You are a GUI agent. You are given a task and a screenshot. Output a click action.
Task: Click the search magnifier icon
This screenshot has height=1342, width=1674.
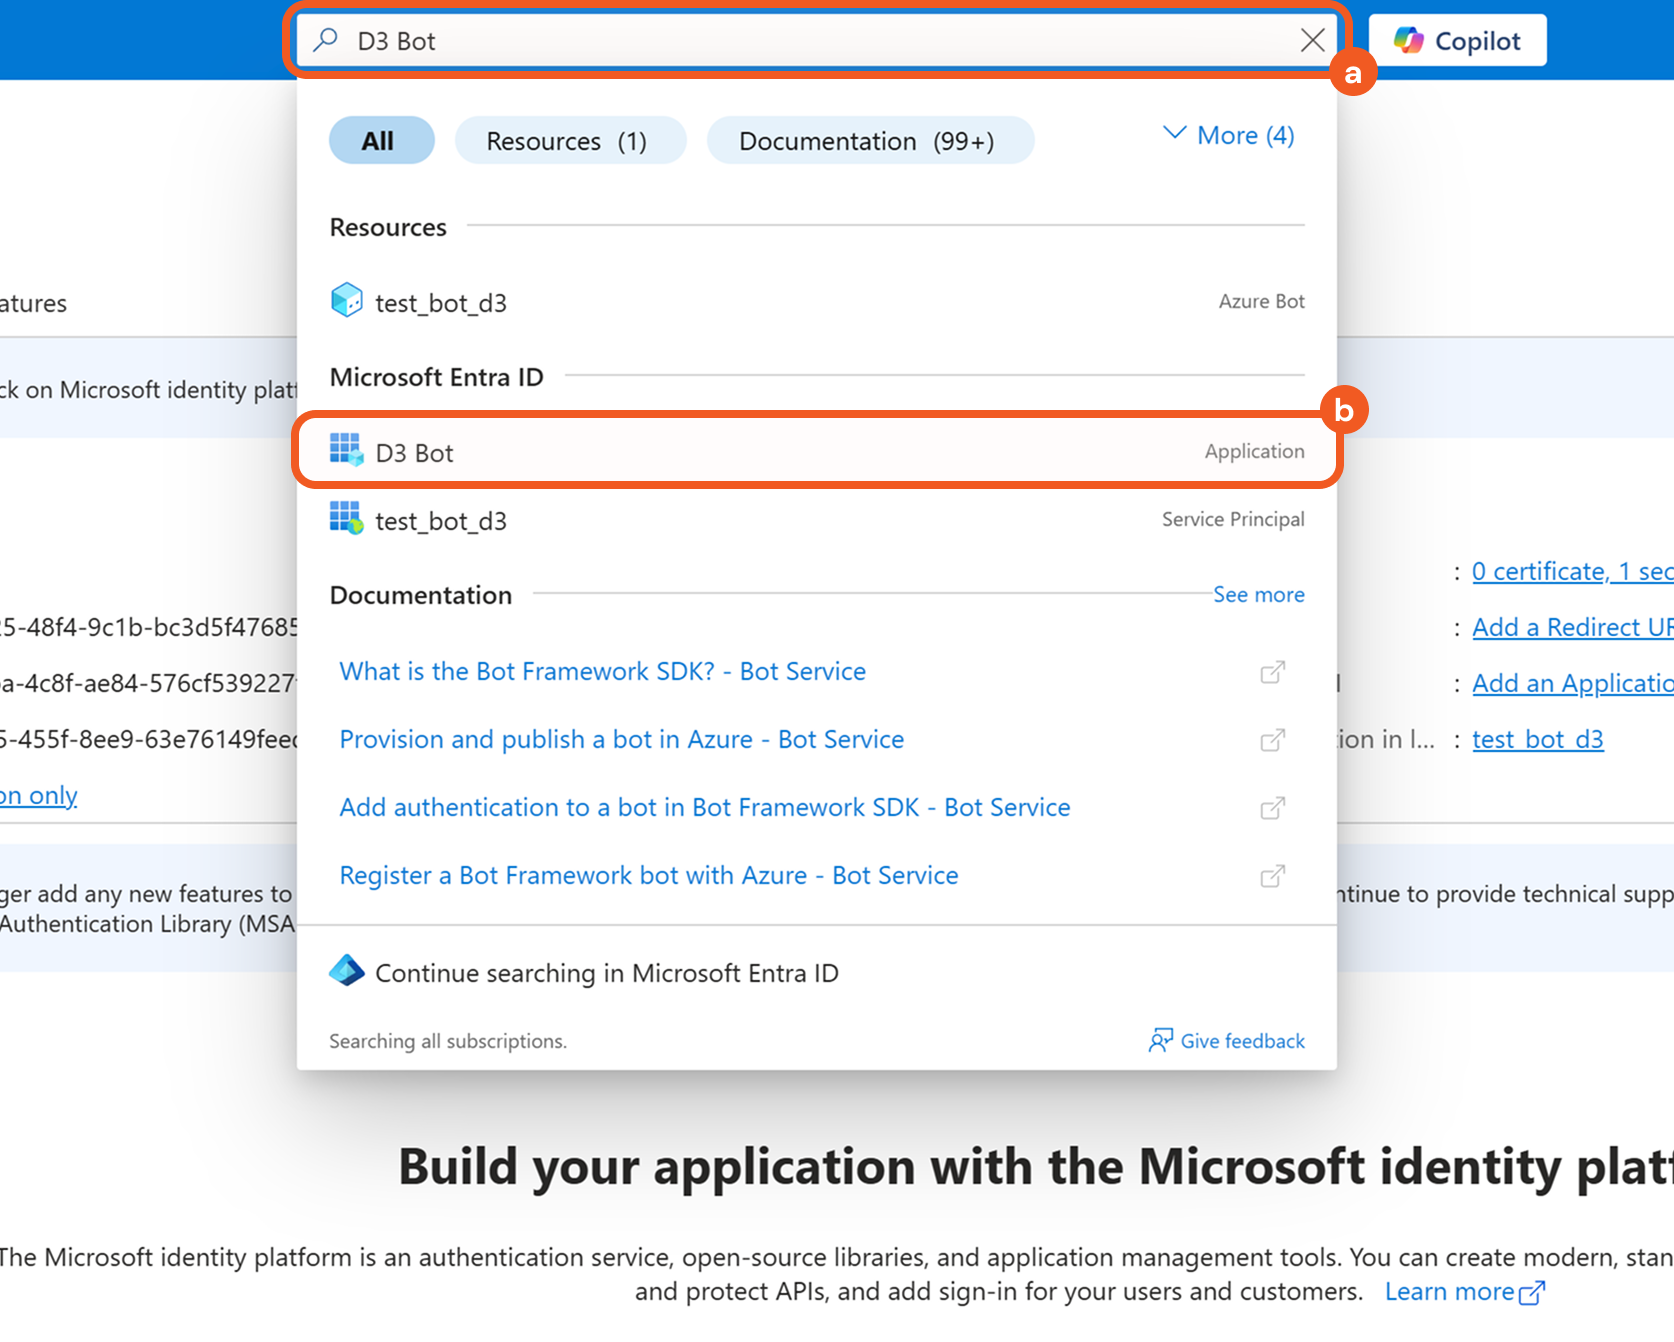[x=325, y=40]
